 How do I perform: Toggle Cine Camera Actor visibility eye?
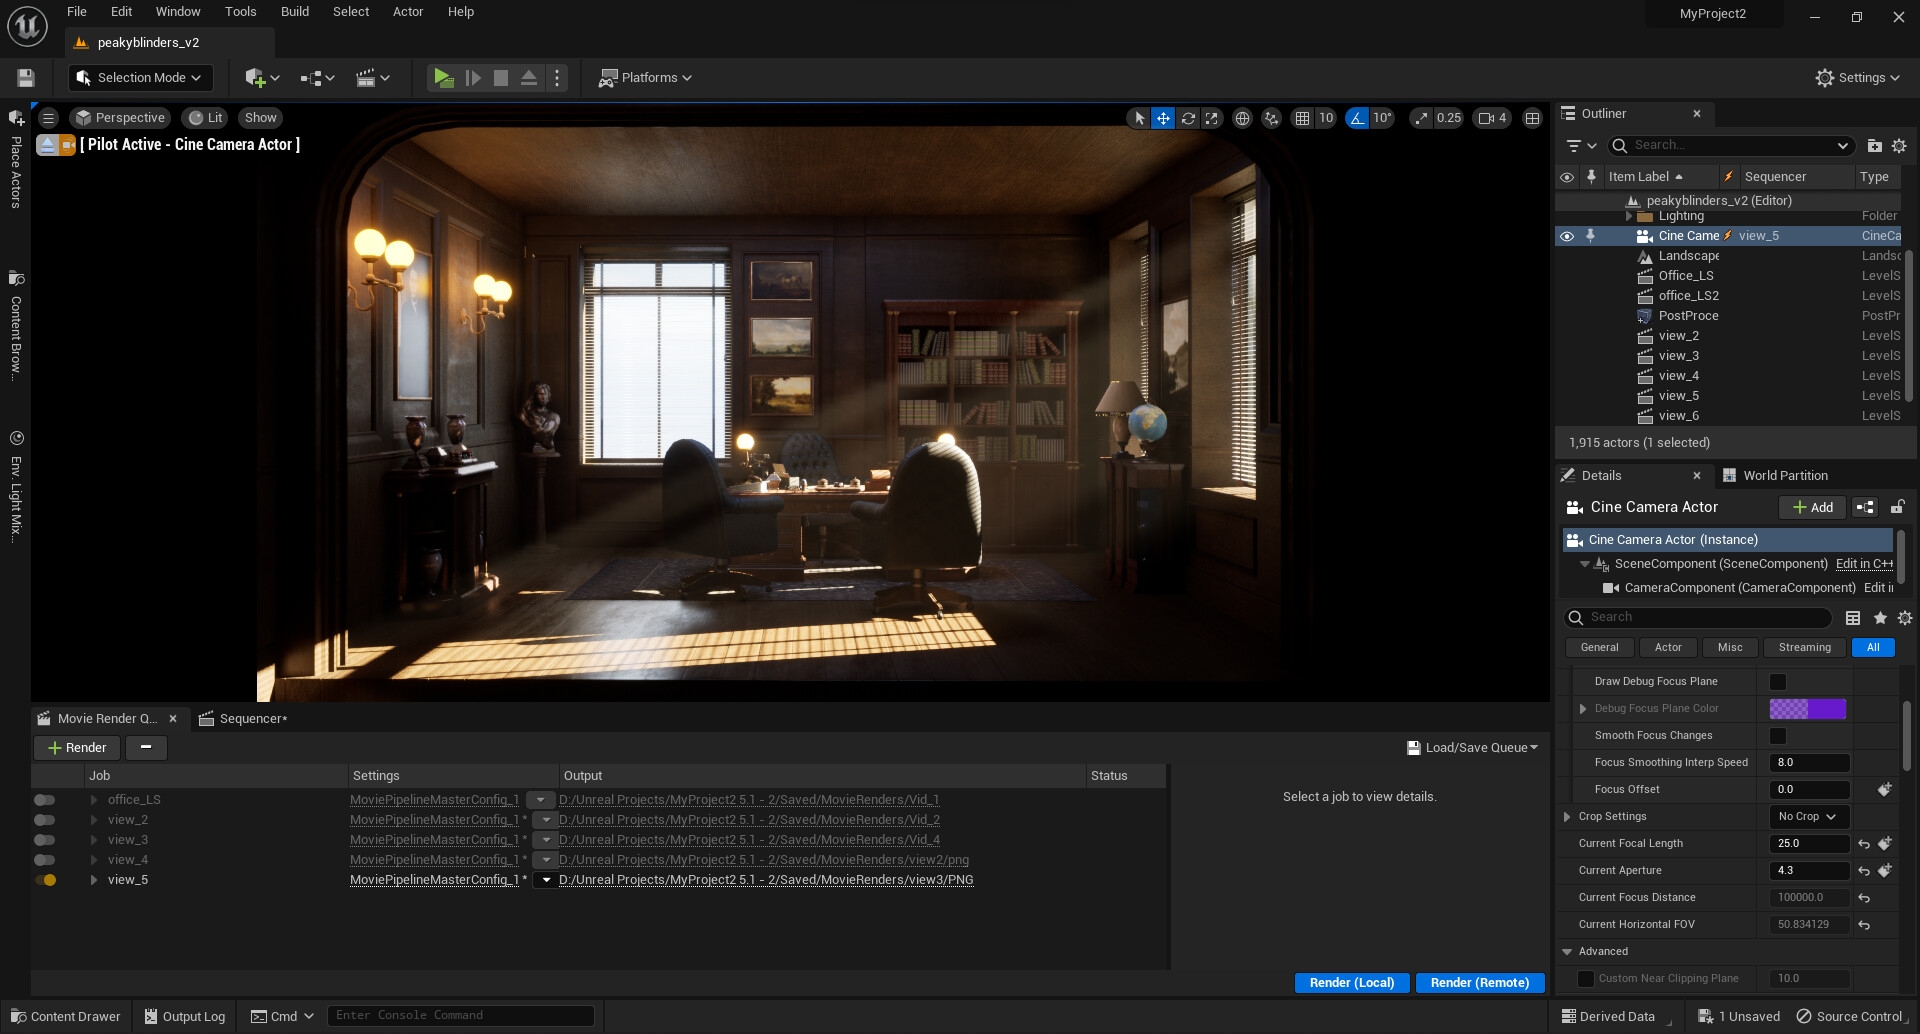pos(1567,236)
